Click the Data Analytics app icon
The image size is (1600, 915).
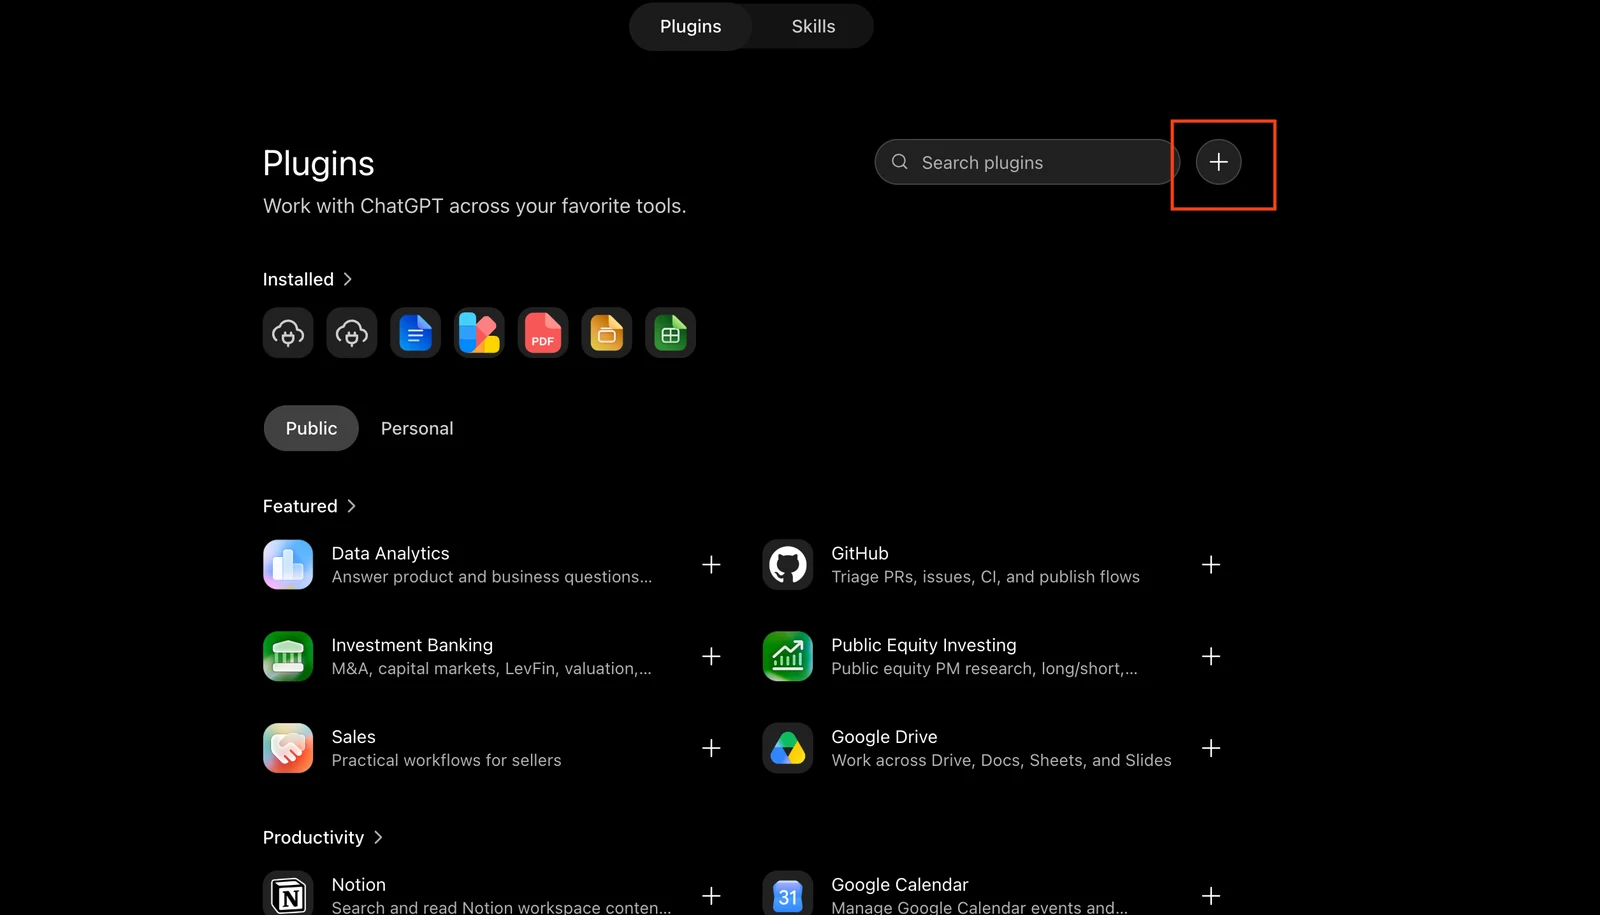tap(288, 565)
